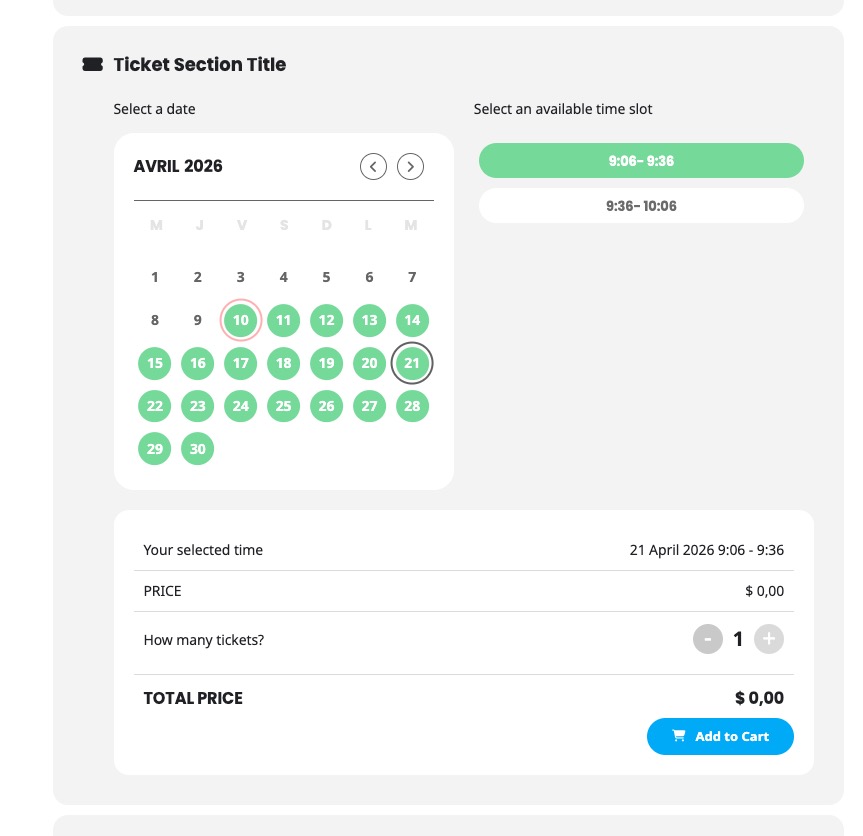Select April 12 as the date
Screen dimensions: 863x836
coord(326,320)
